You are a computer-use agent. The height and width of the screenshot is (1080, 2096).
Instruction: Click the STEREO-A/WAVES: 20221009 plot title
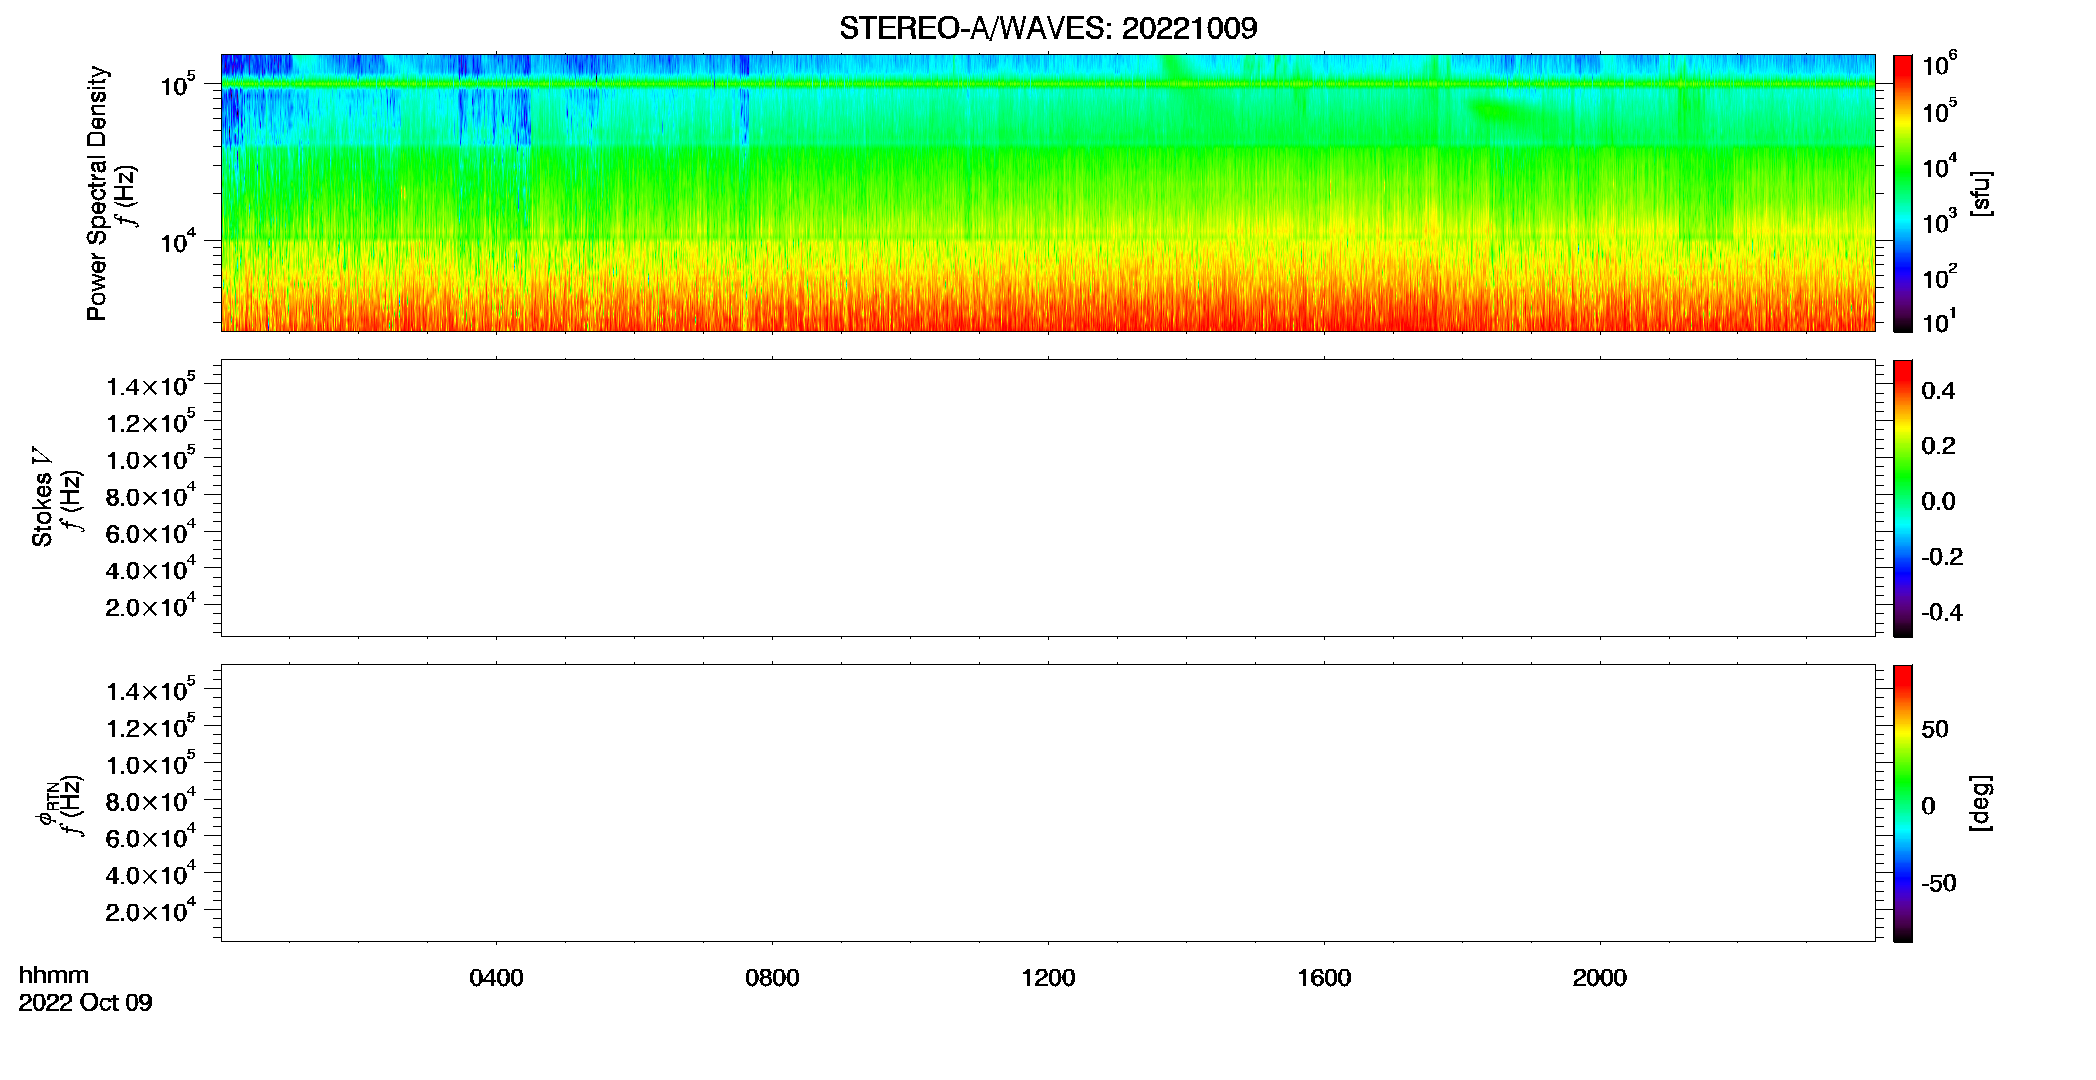coord(1048,28)
